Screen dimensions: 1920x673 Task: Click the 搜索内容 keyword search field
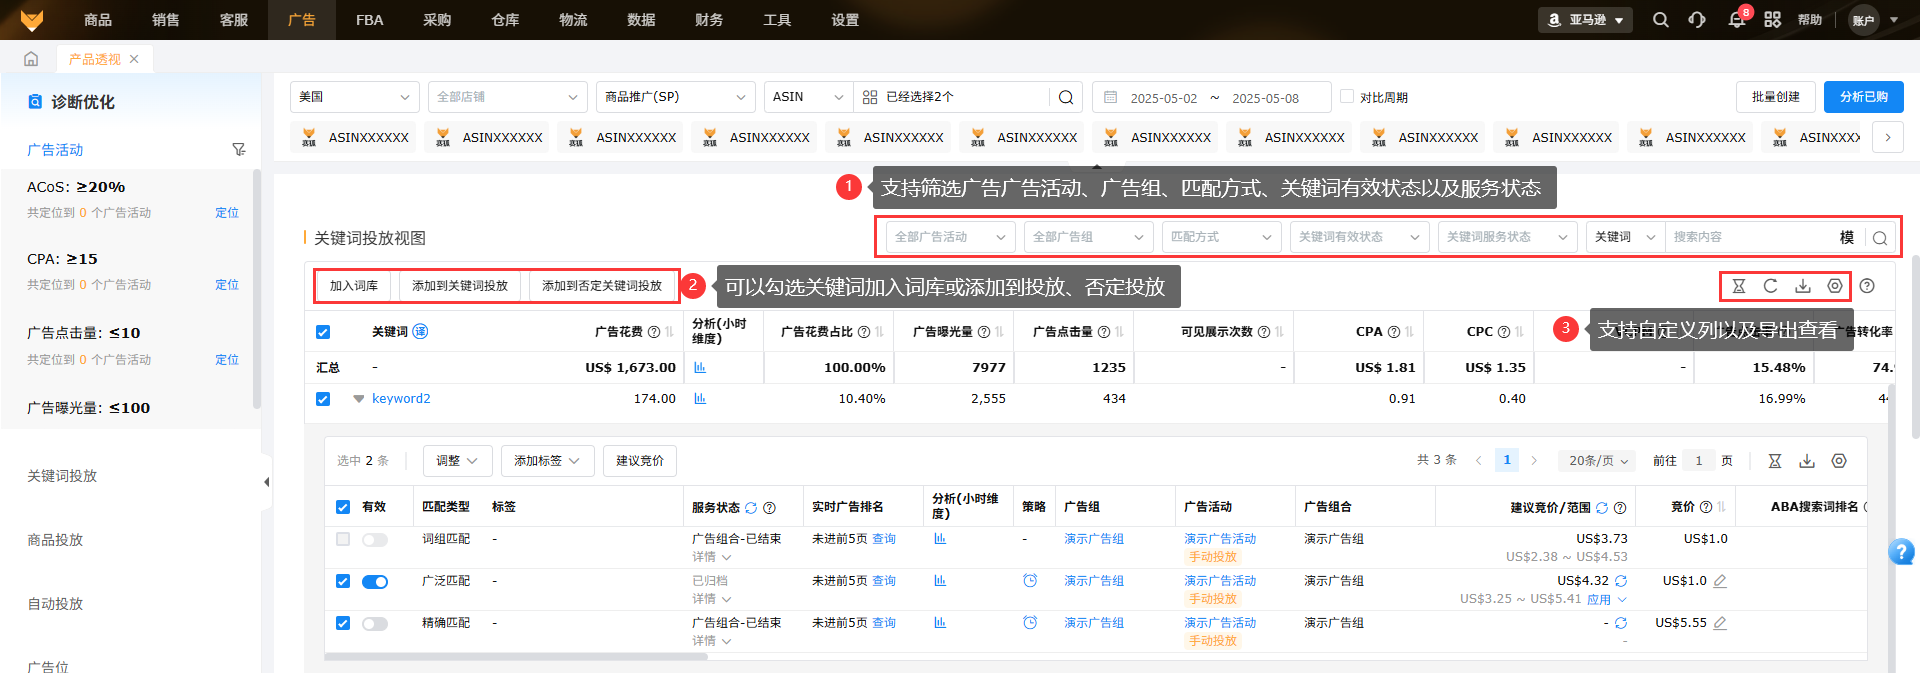pyautogui.click(x=1750, y=237)
